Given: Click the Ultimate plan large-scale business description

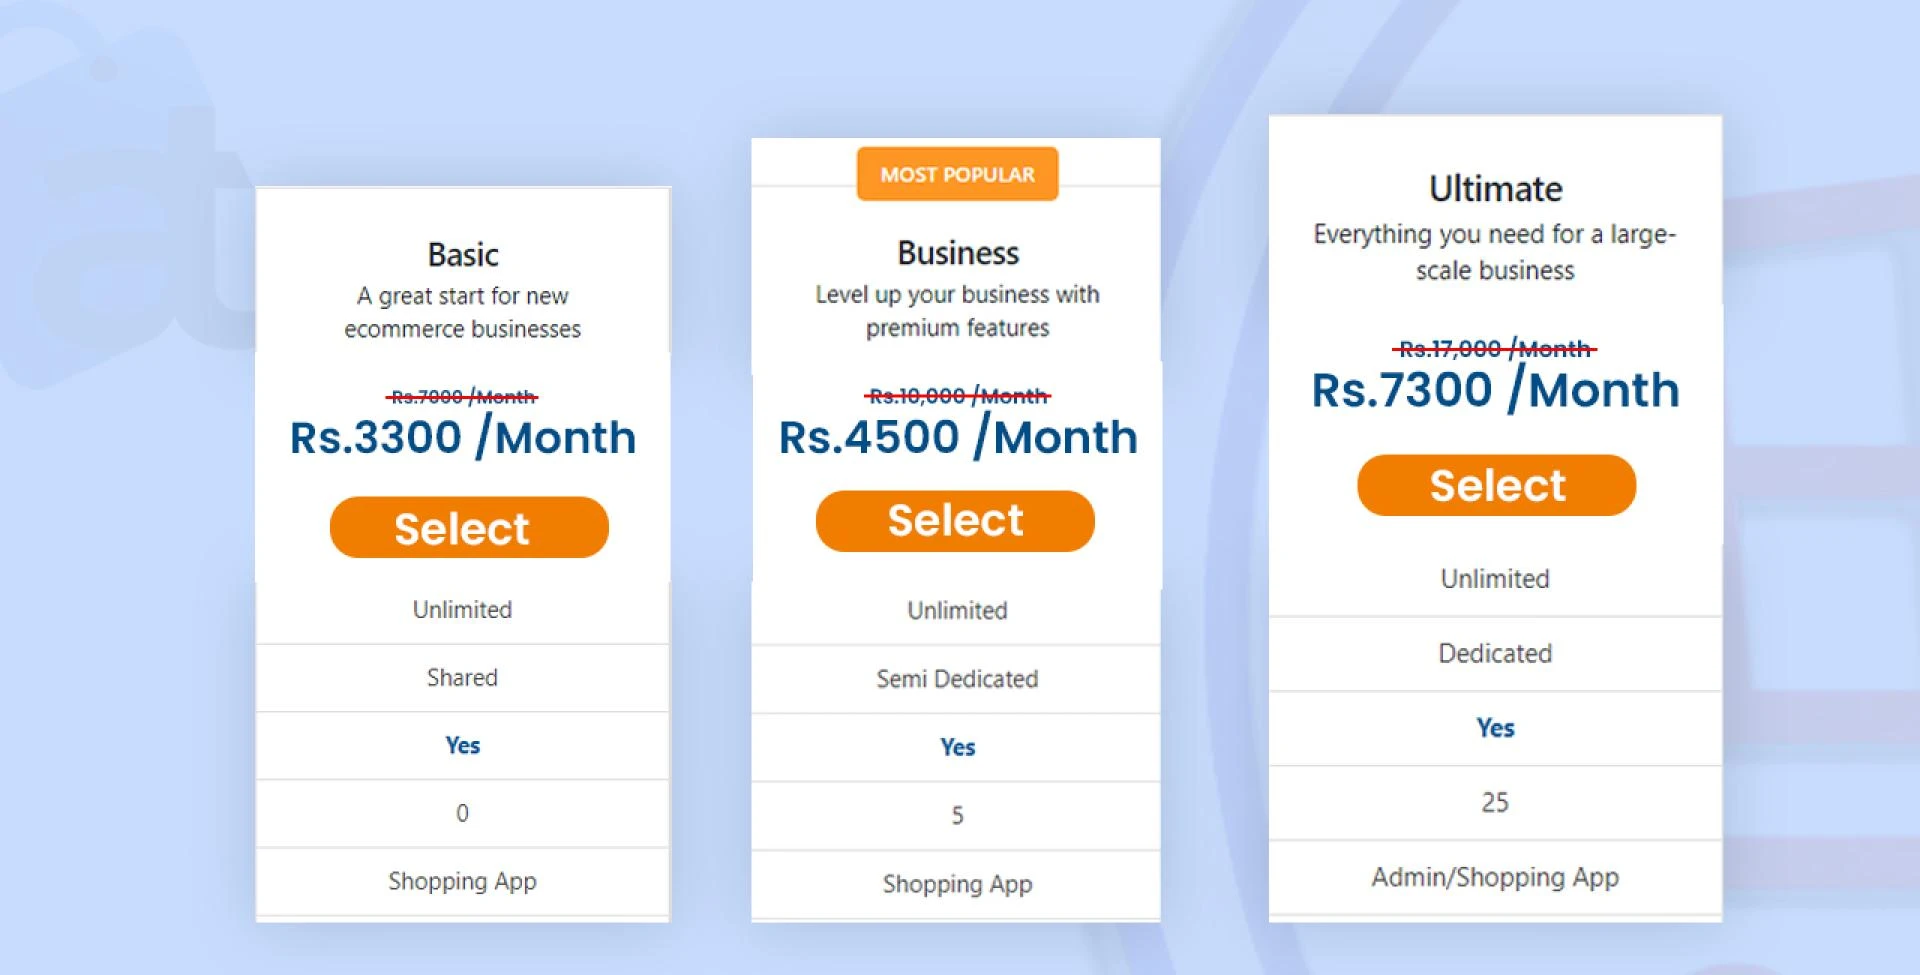Looking at the screenshot, I should (x=1495, y=252).
